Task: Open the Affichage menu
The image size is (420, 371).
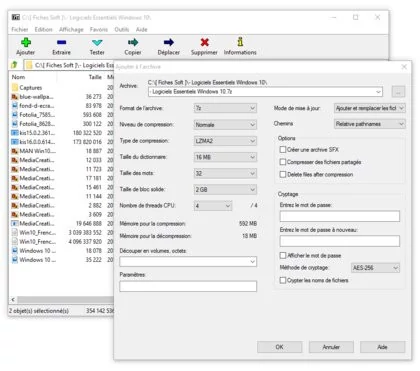Action: point(71,30)
